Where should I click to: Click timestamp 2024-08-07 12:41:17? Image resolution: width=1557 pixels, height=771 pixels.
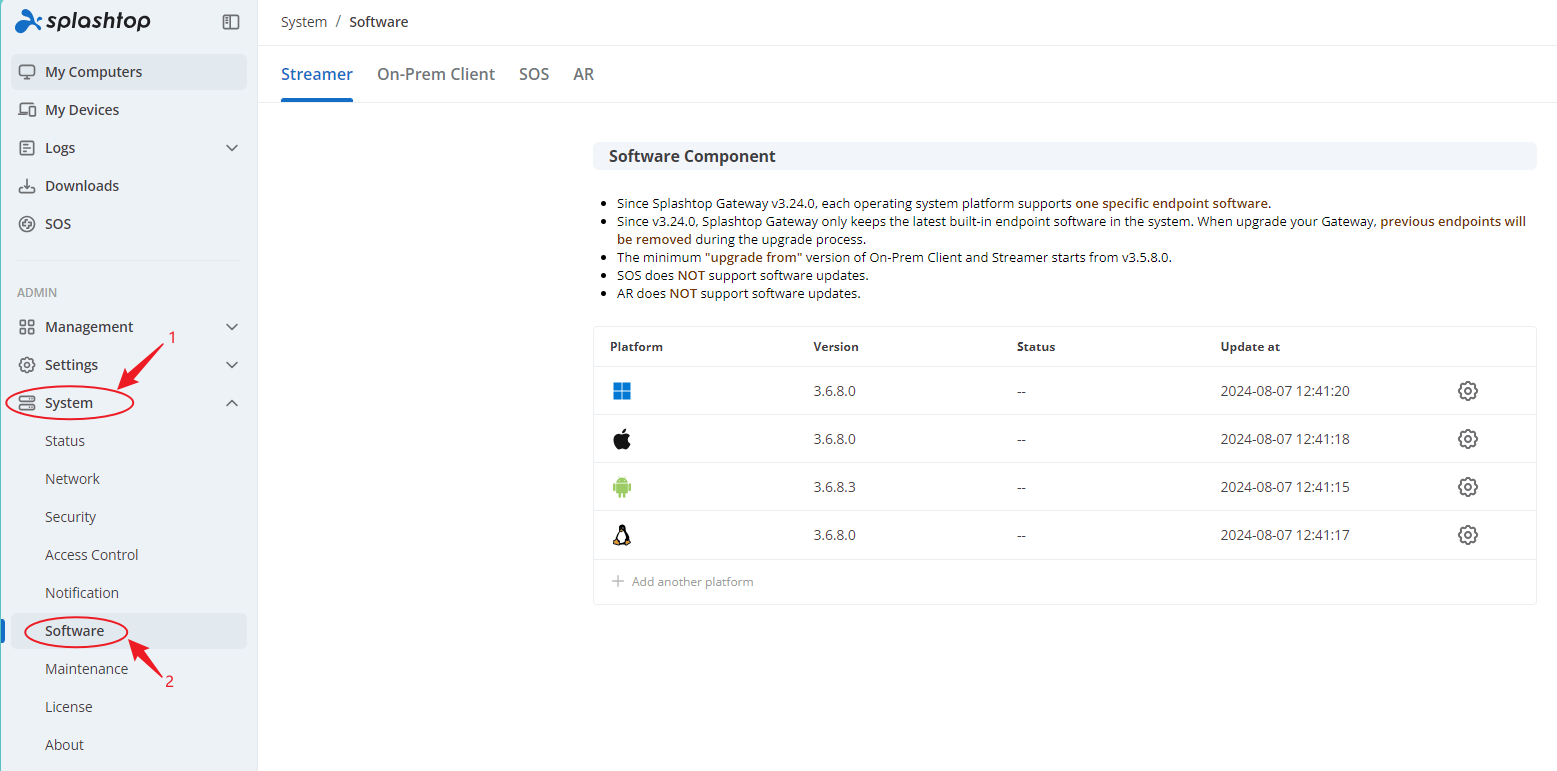coord(1285,535)
